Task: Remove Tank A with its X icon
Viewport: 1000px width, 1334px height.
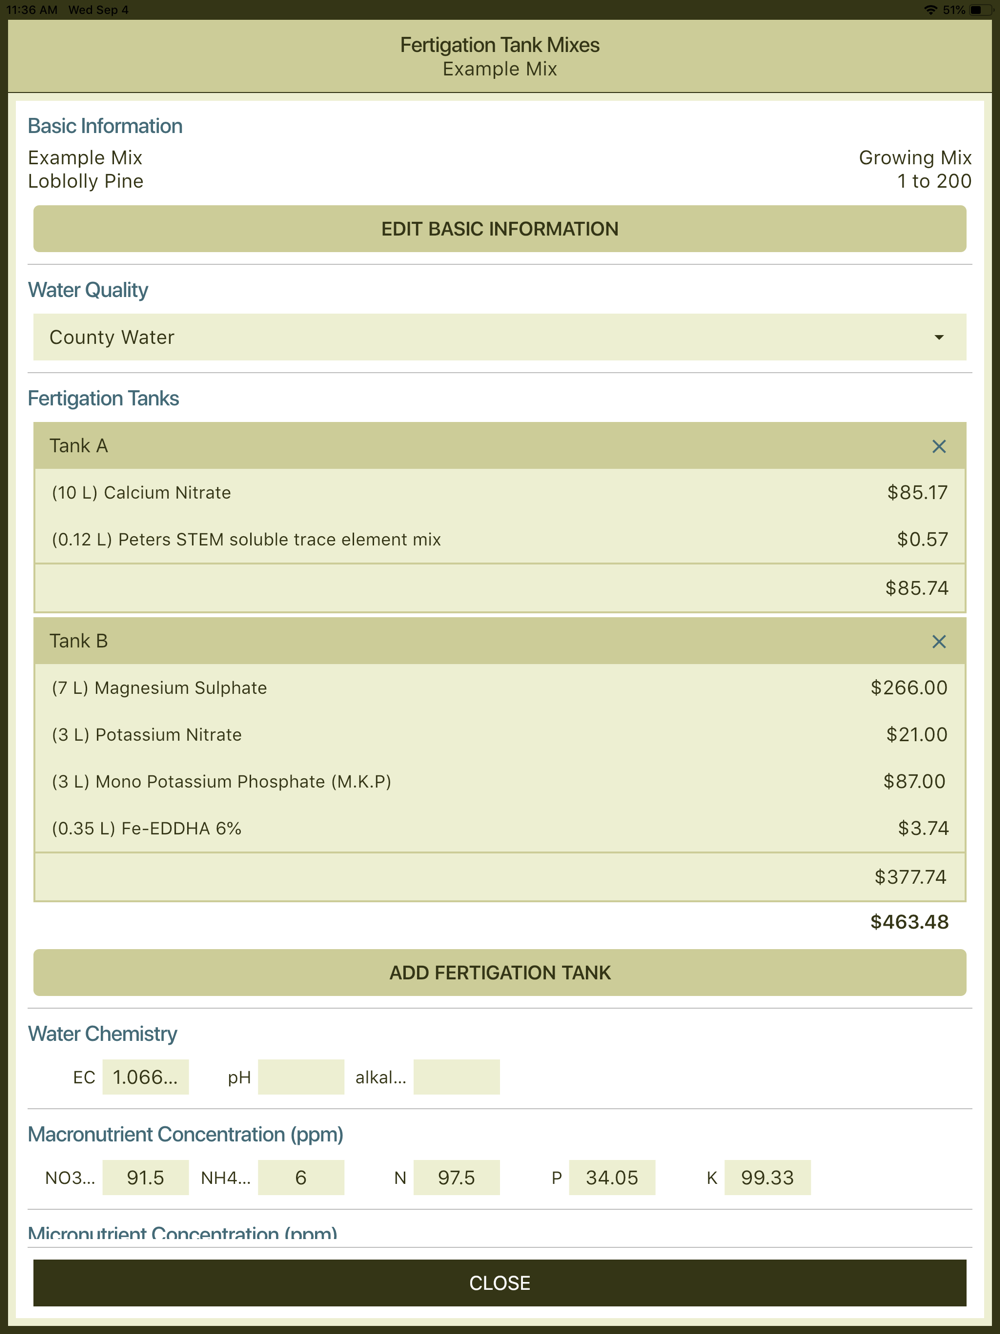Action: (x=938, y=447)
